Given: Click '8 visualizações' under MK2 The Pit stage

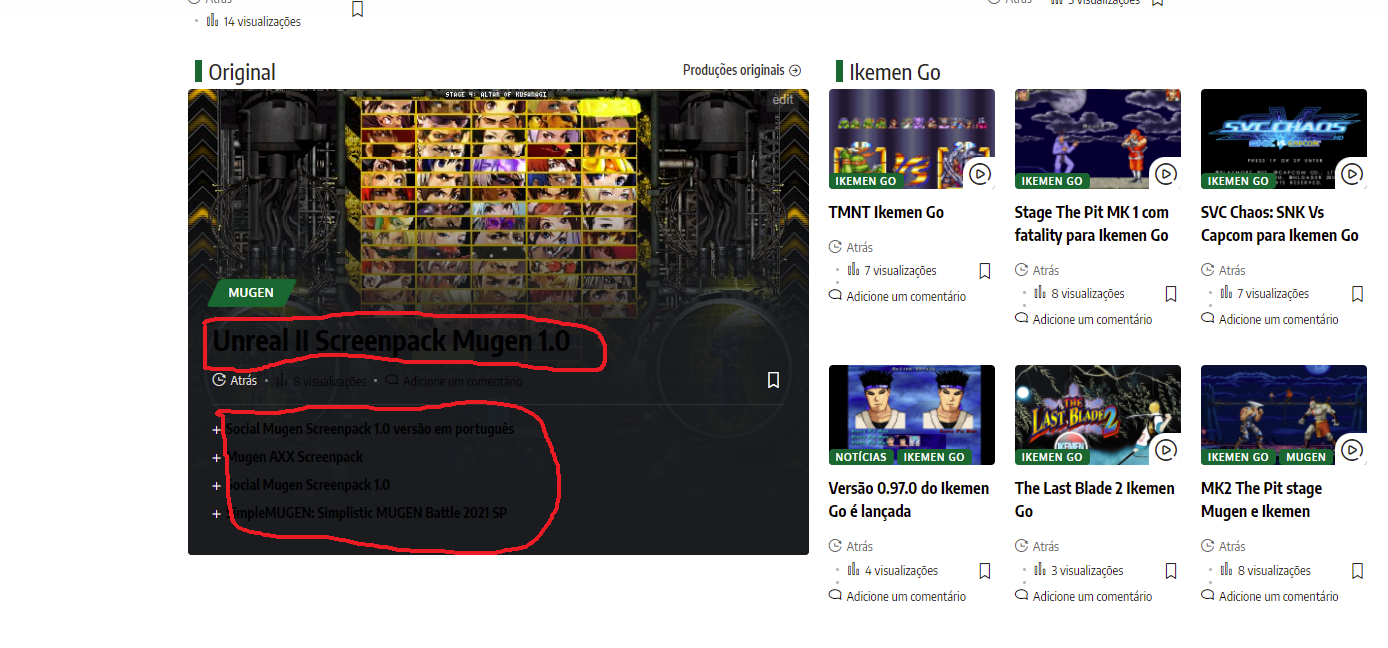Looking at the screenshot, I should click(1264, 570).
